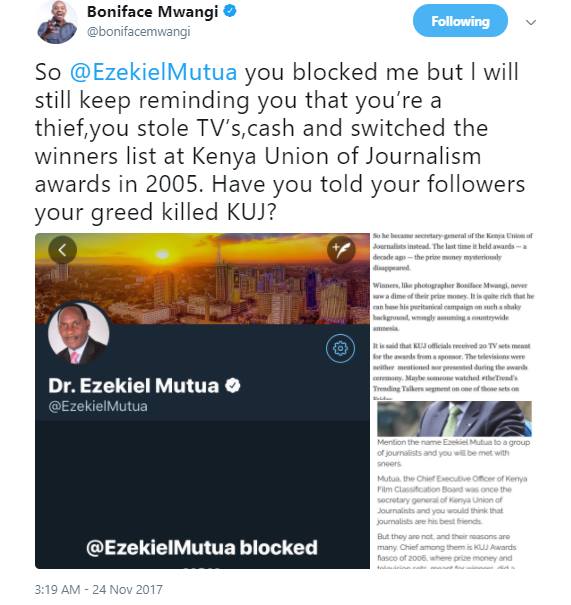Click Boniface Mwangi's profile avatar

click(57, 22)
